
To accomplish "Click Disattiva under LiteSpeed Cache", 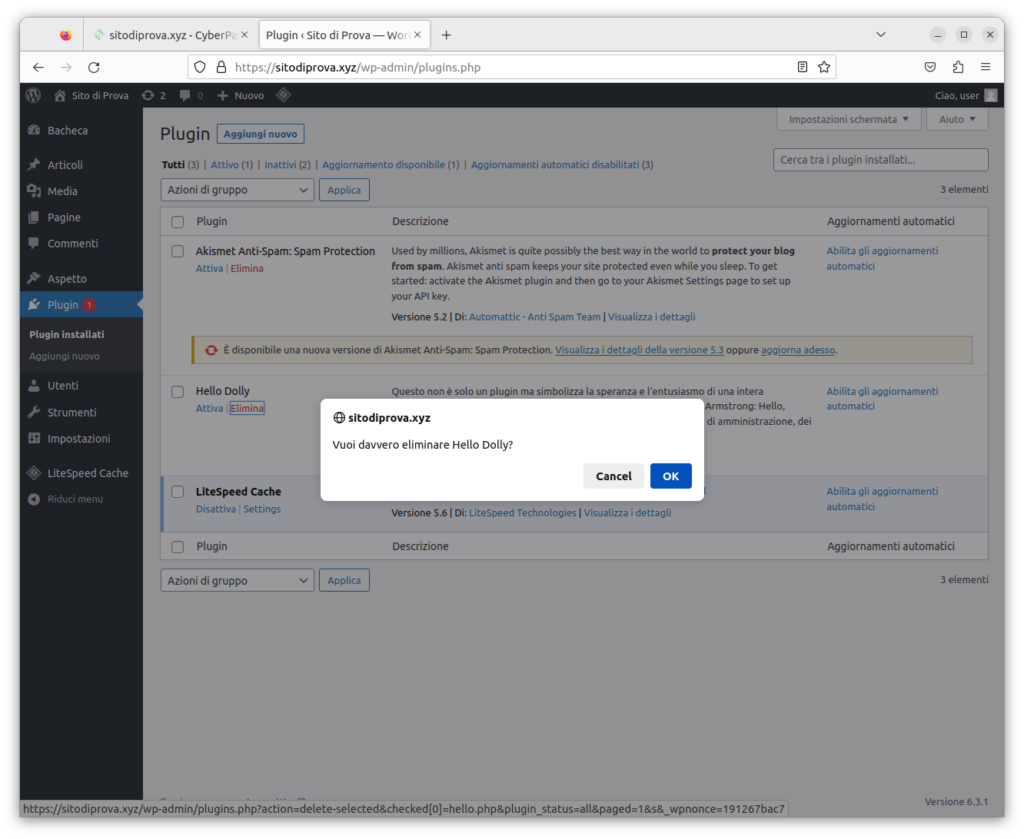I will point(216,509).
